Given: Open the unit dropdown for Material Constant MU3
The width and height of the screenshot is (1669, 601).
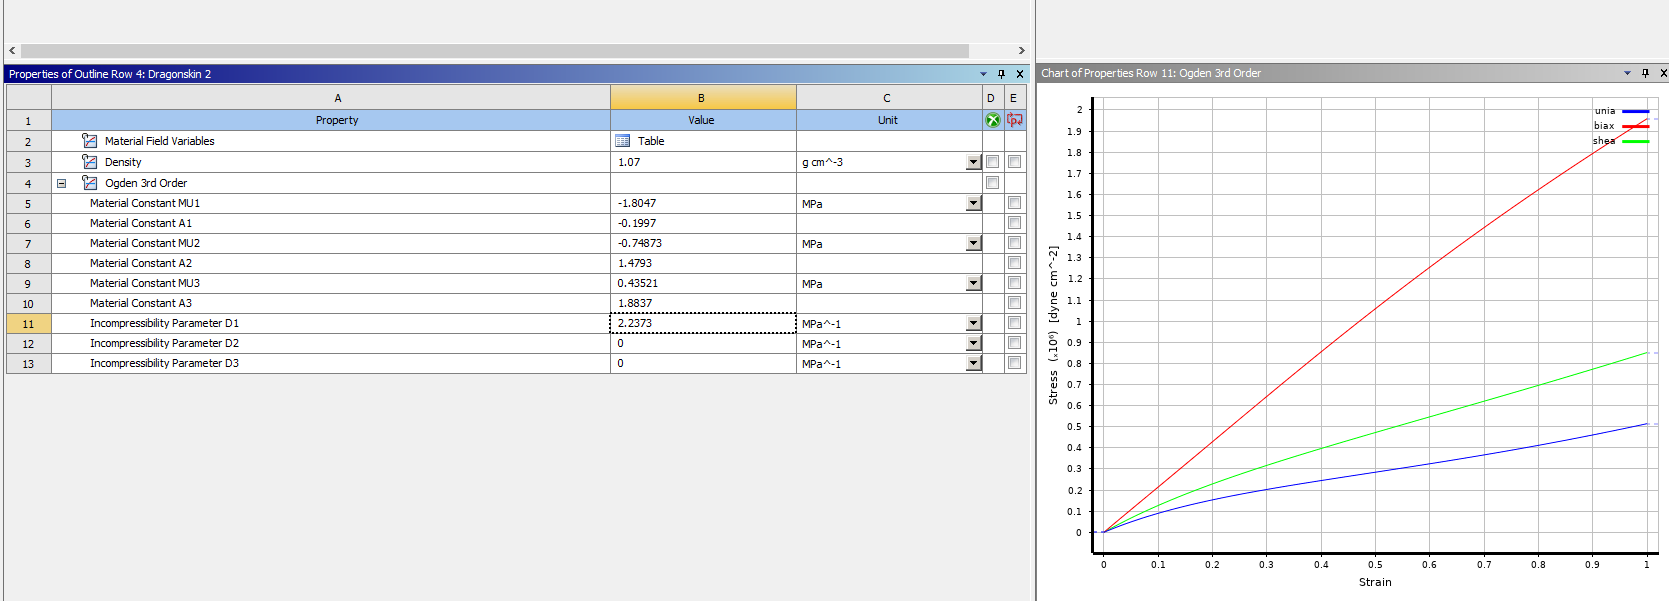Looking at the screenshot, I should pos(973,284).
